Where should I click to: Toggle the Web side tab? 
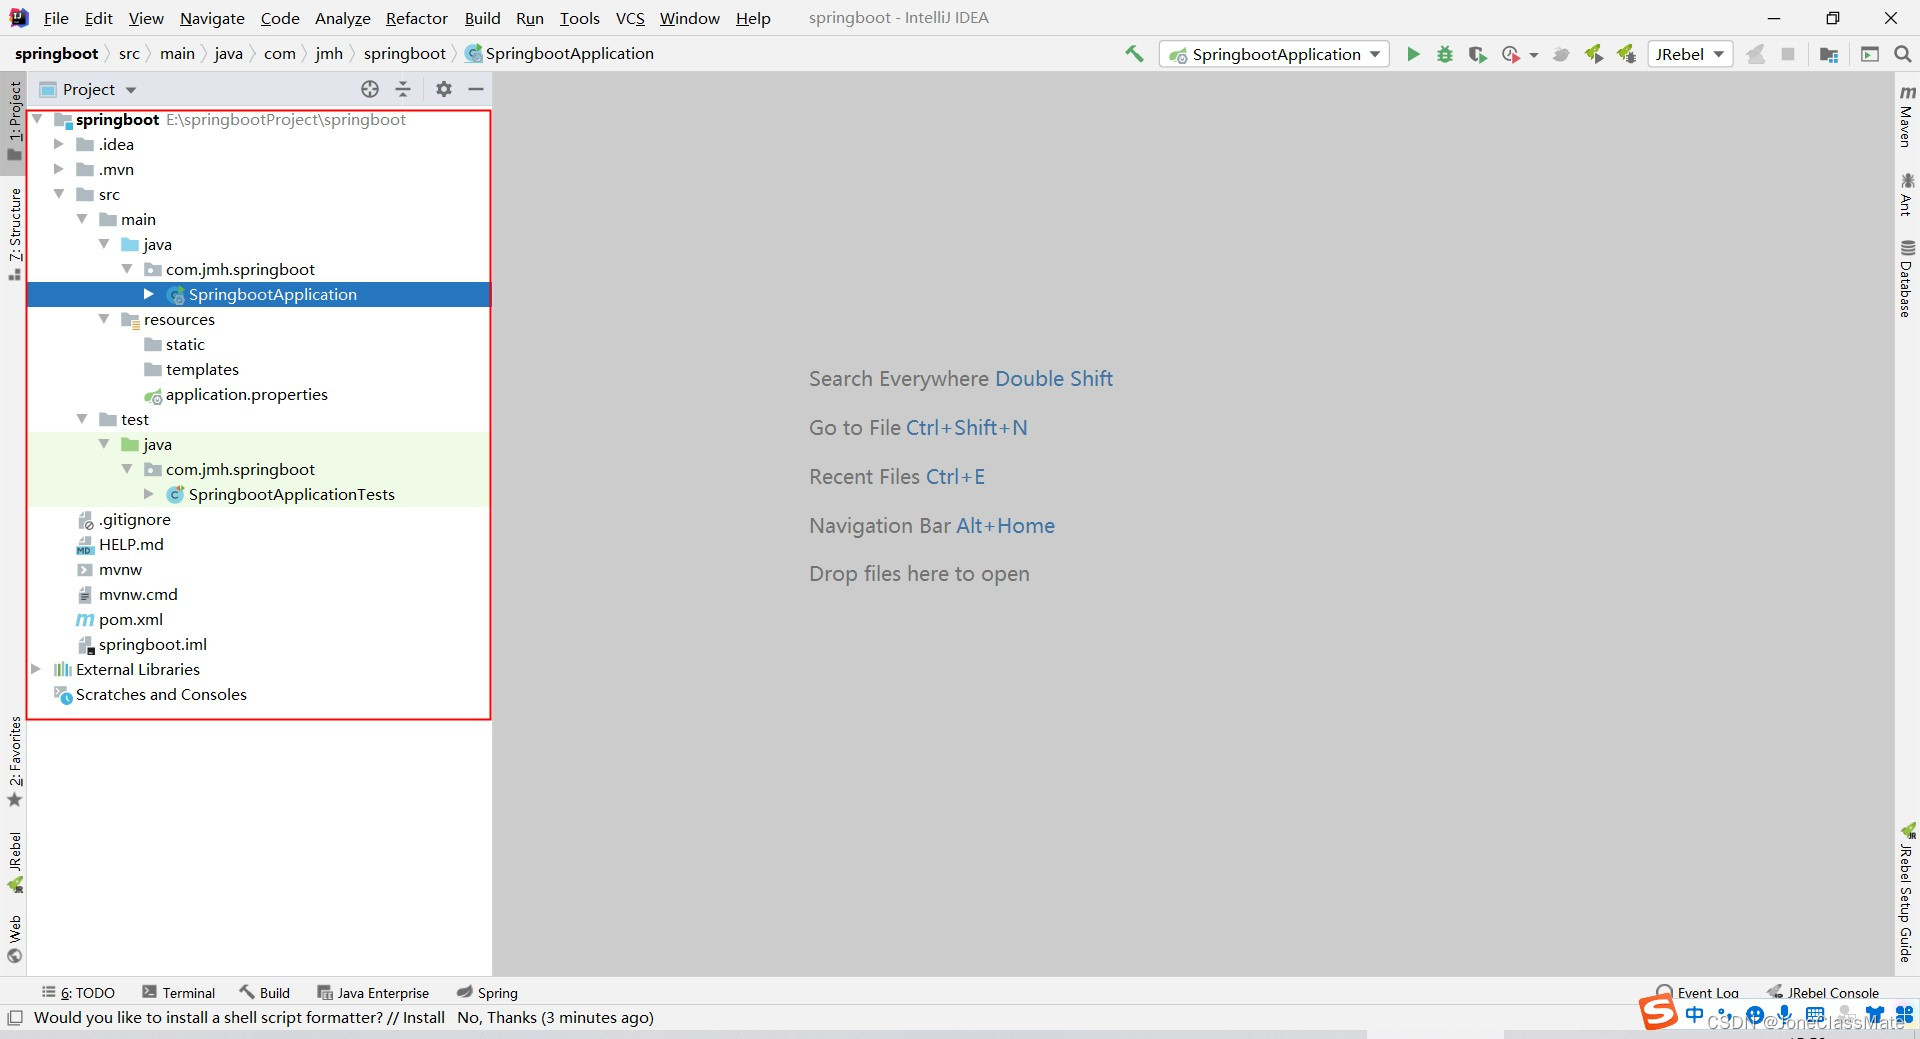coord(14,939)
